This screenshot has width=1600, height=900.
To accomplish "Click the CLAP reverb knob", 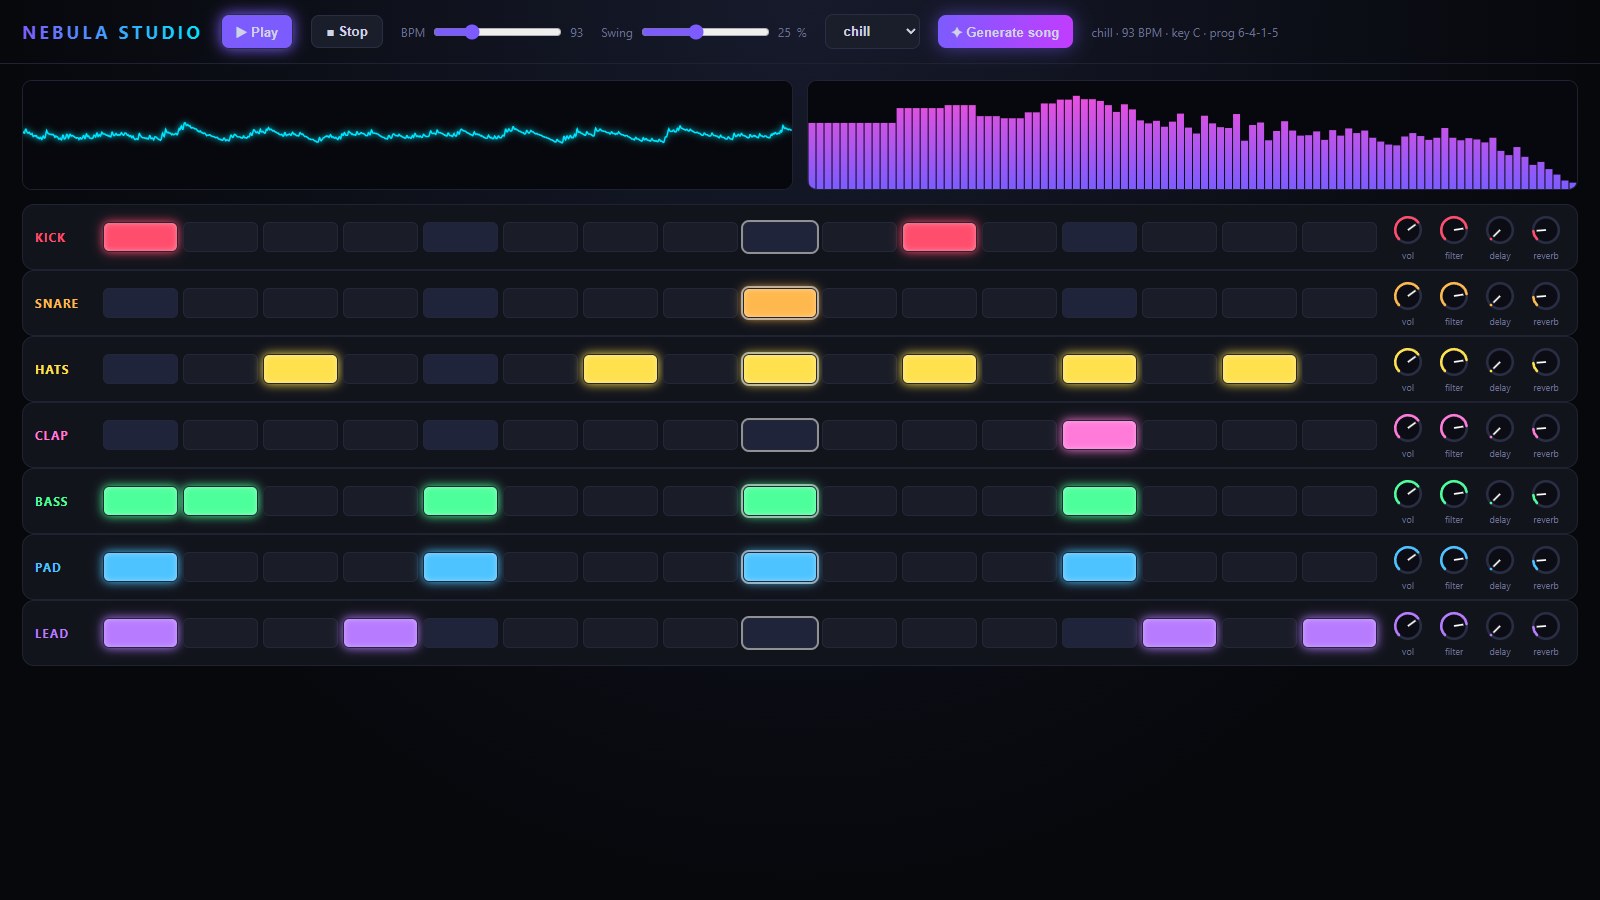I will (1546, 428).
